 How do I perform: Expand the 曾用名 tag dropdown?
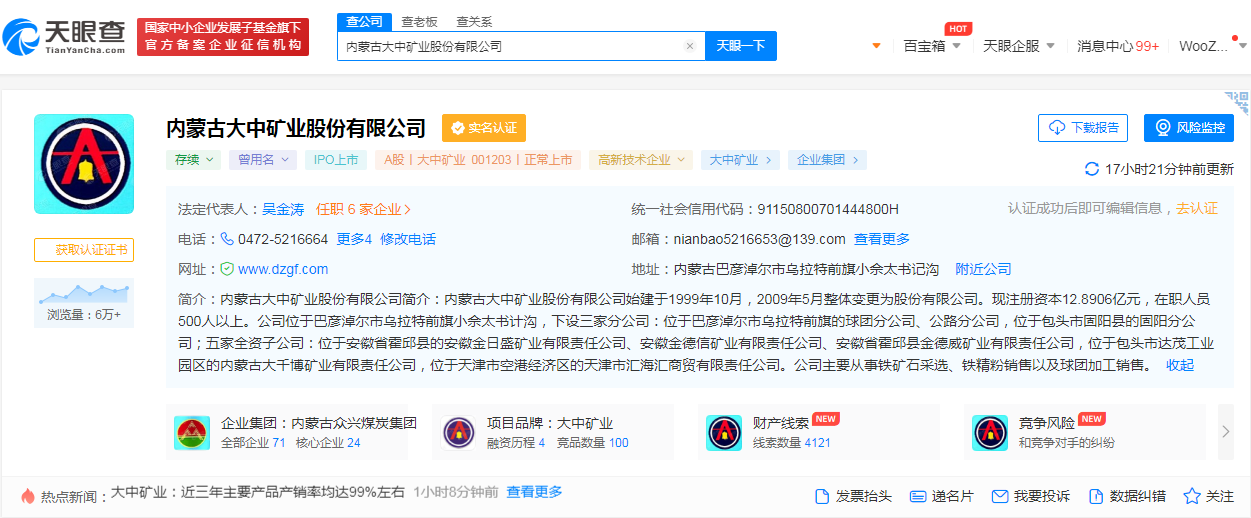pos(262,160)
